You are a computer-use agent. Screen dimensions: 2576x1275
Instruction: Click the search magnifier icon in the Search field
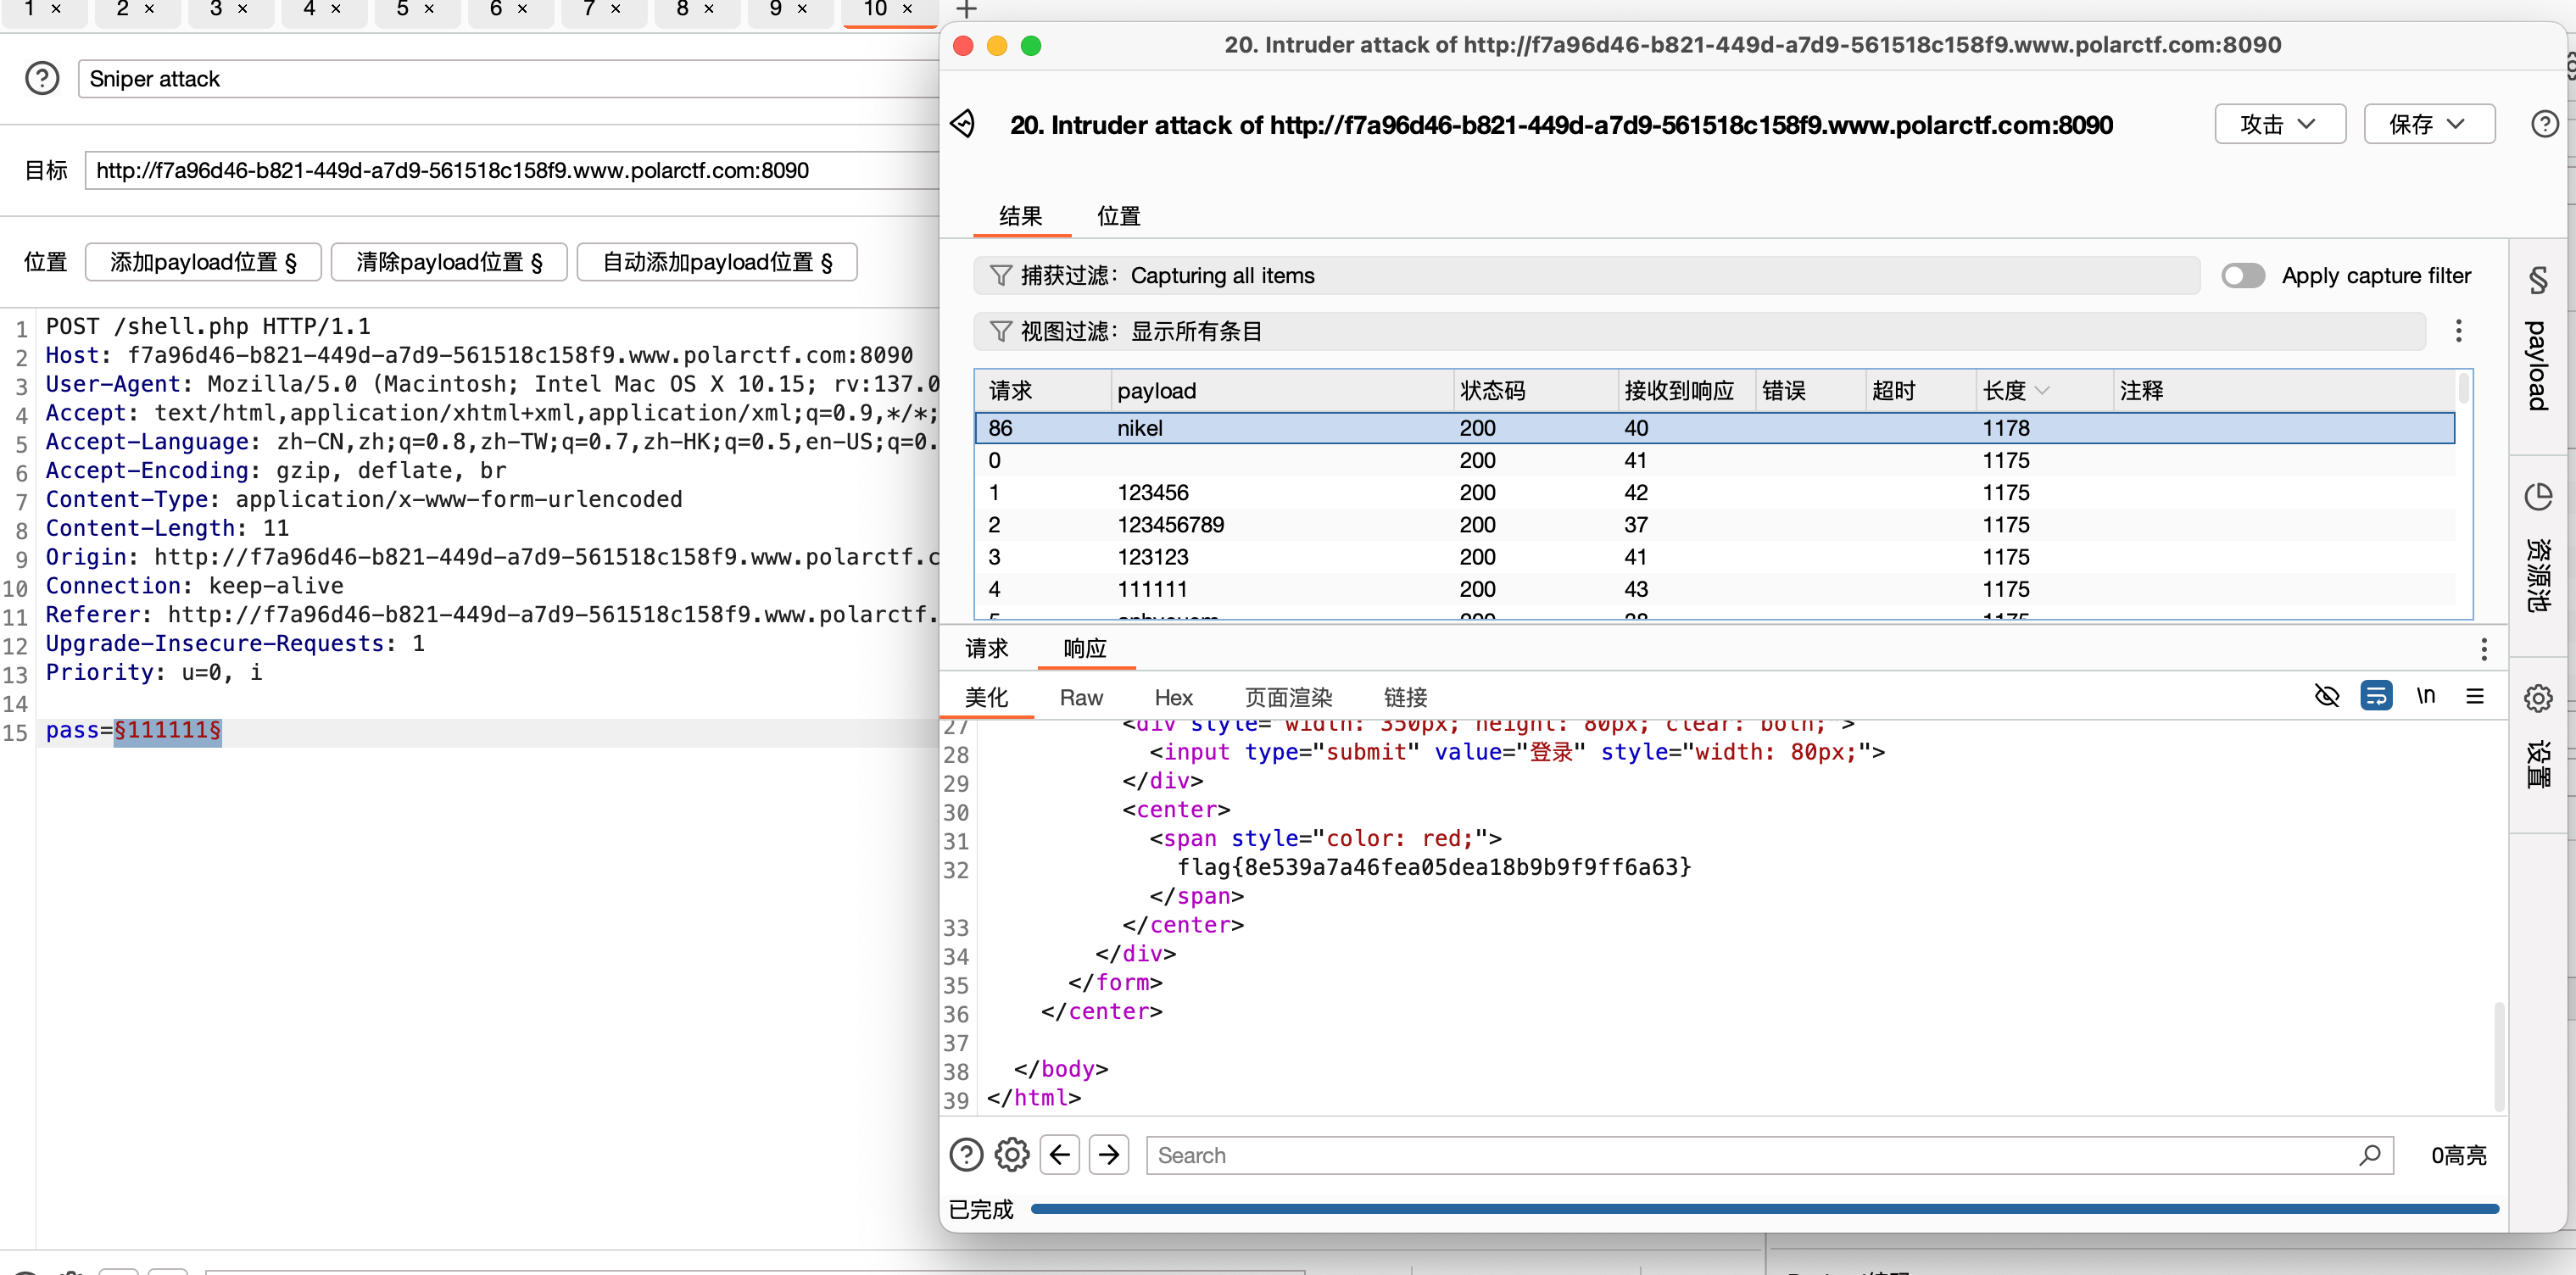pos(2369,1155)
